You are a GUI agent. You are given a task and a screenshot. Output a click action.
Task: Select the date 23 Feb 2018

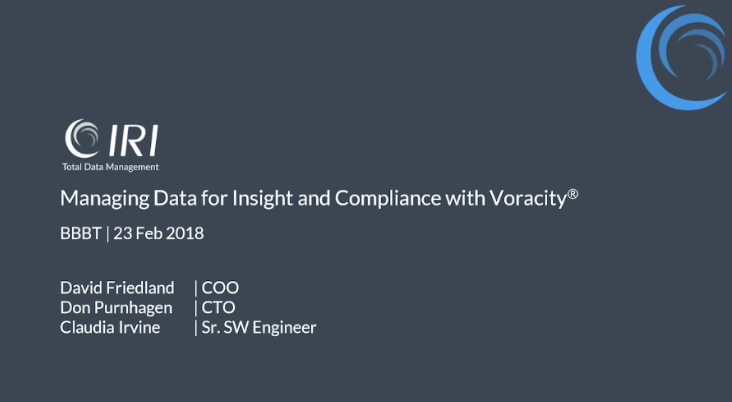(x=159, y=233)
